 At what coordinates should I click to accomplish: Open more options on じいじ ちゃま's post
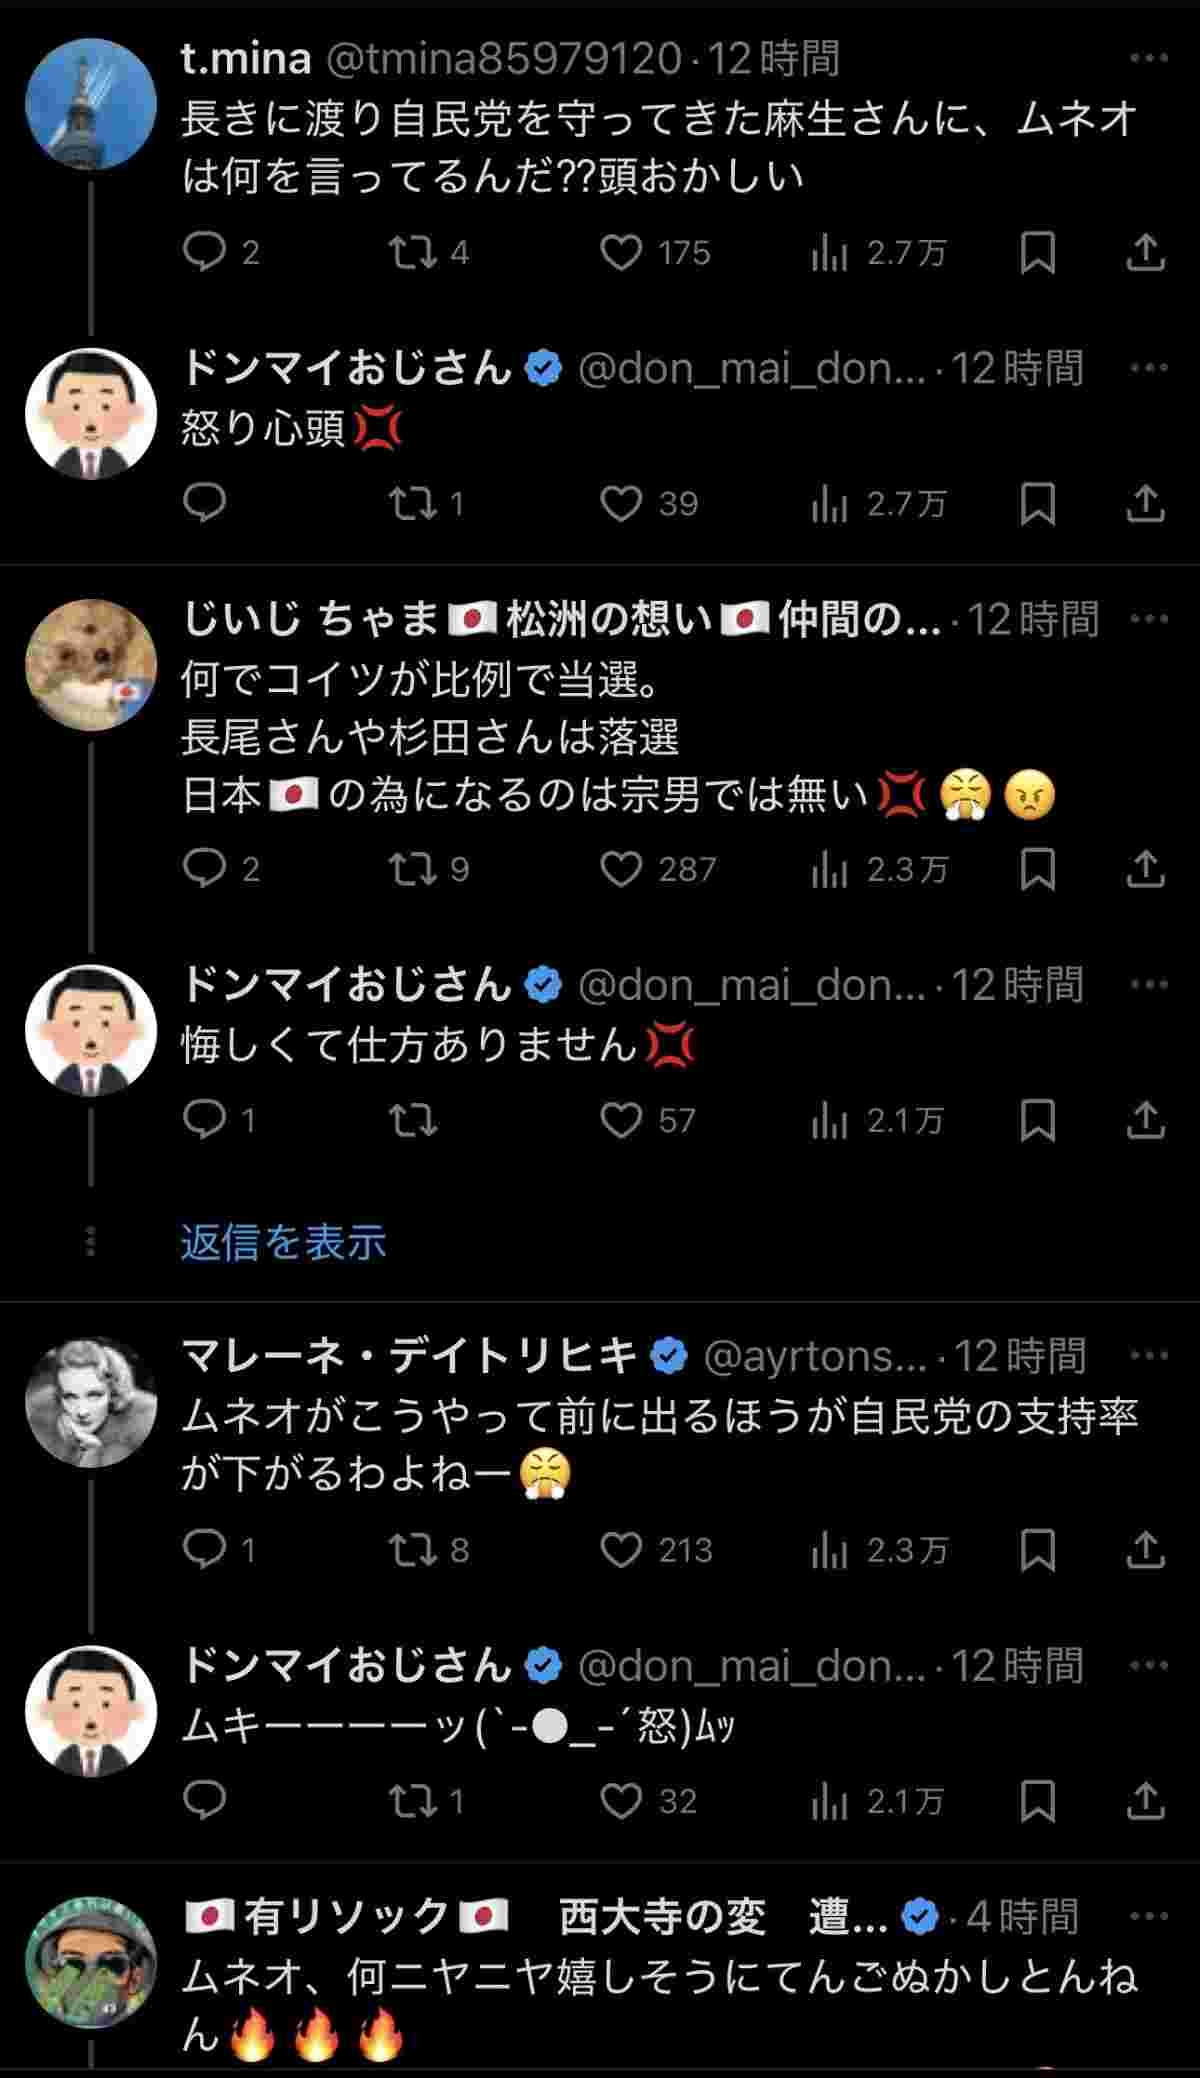(x=1148, y=619)
